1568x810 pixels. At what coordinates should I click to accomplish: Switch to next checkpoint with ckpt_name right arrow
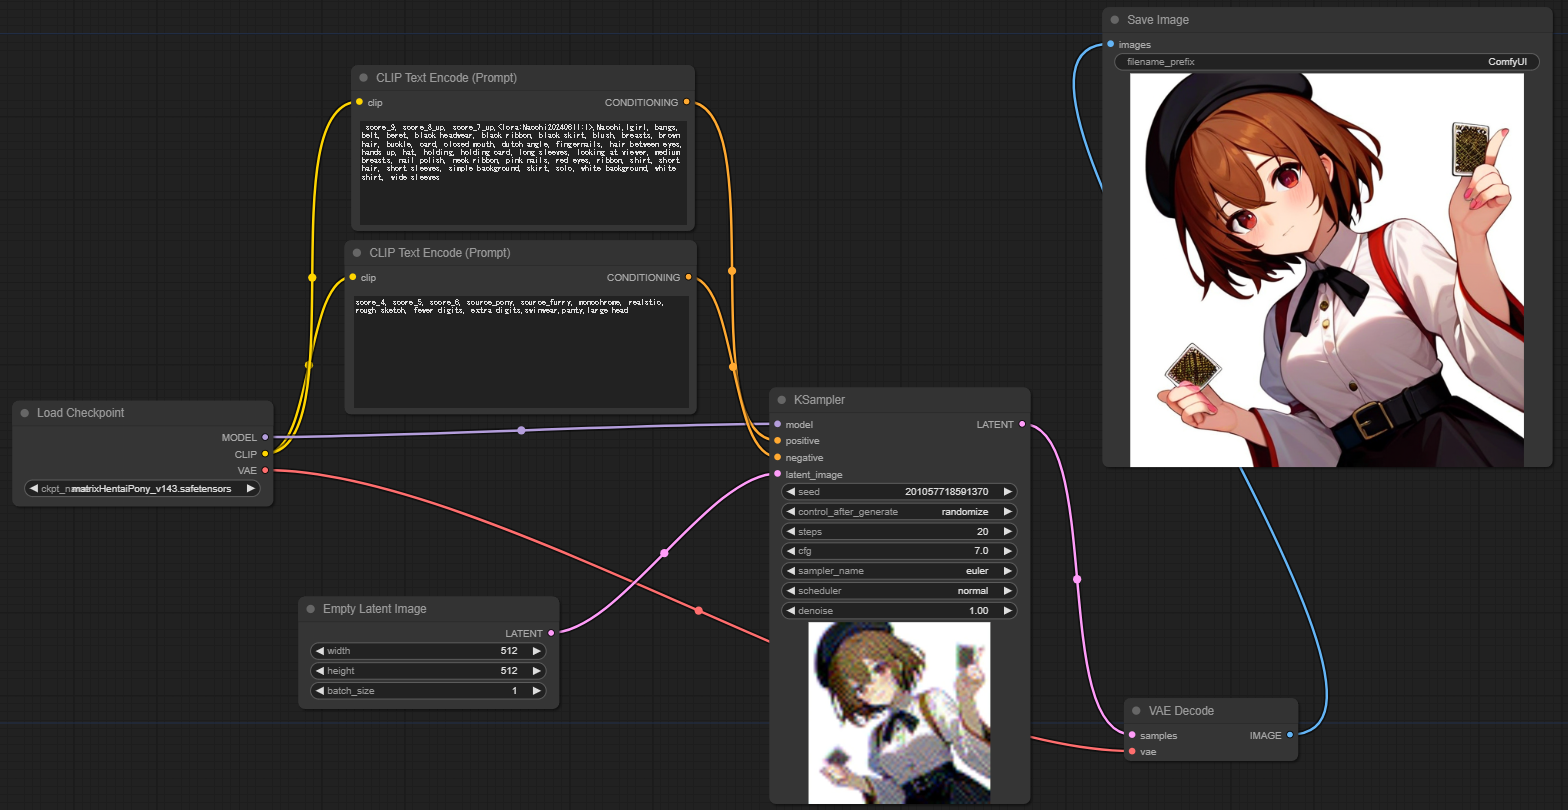pos(250,489)
